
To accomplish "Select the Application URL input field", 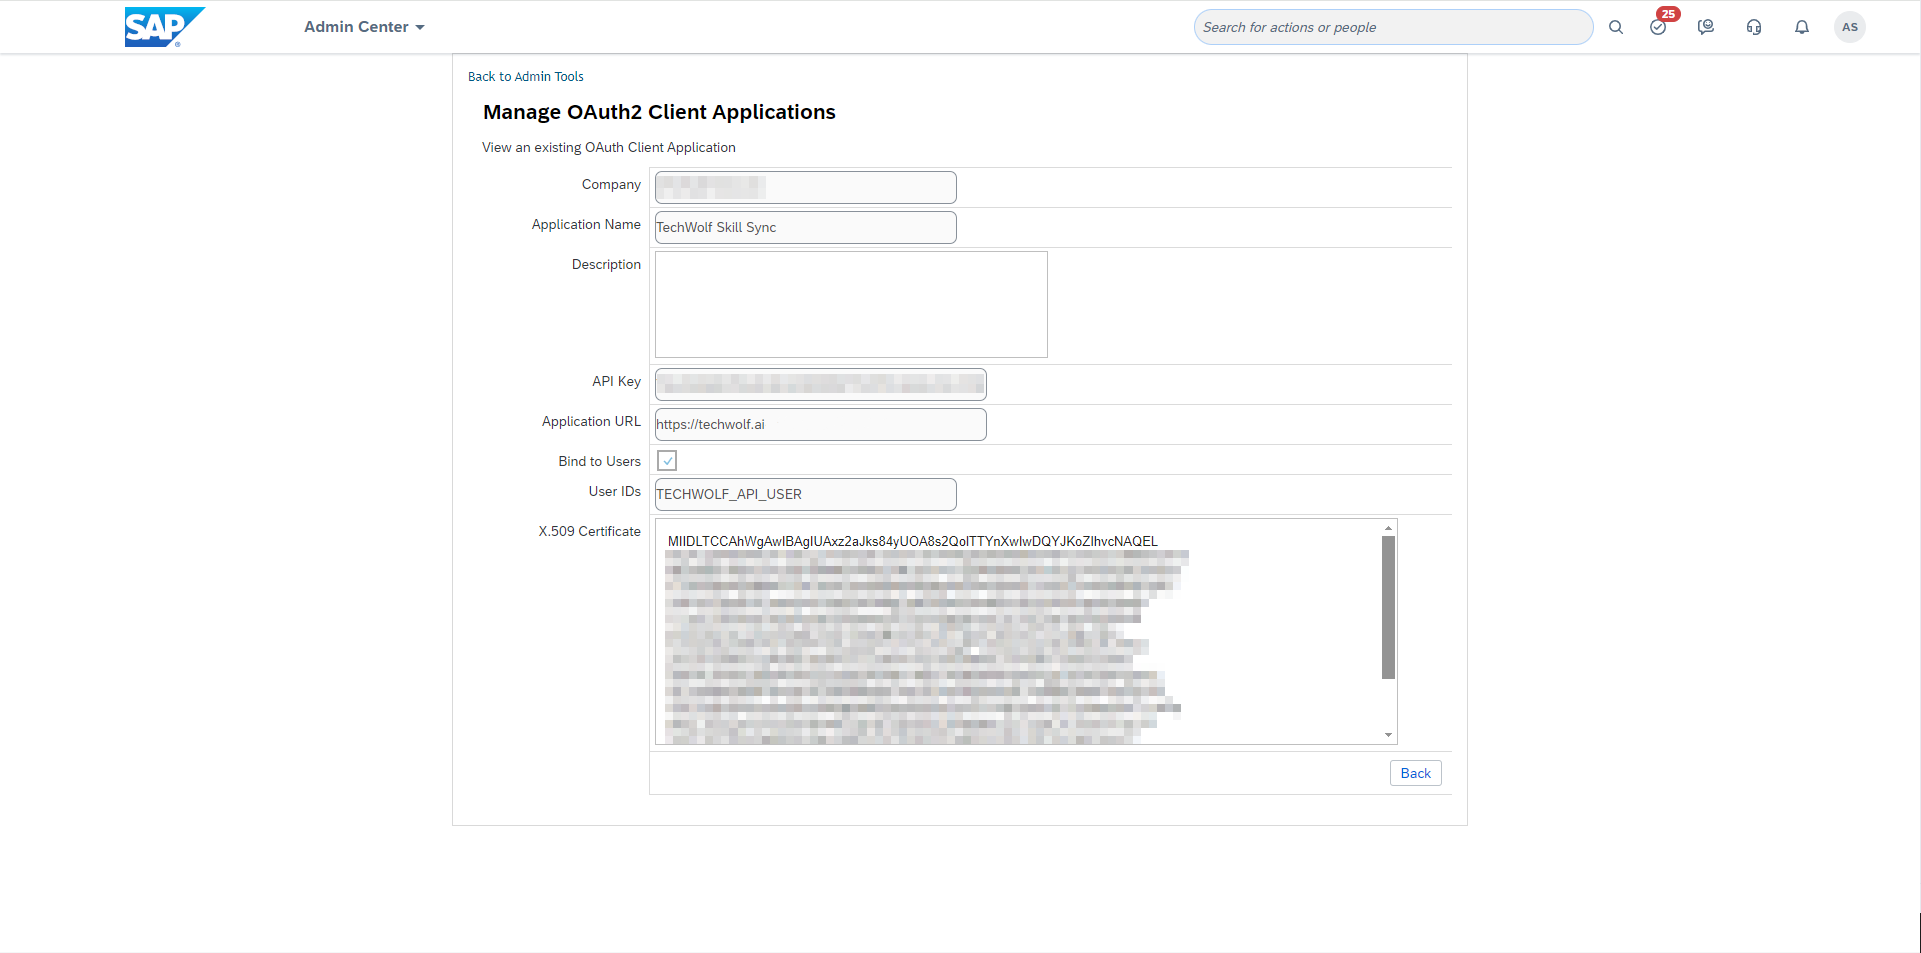I will (x=820, y=424).
